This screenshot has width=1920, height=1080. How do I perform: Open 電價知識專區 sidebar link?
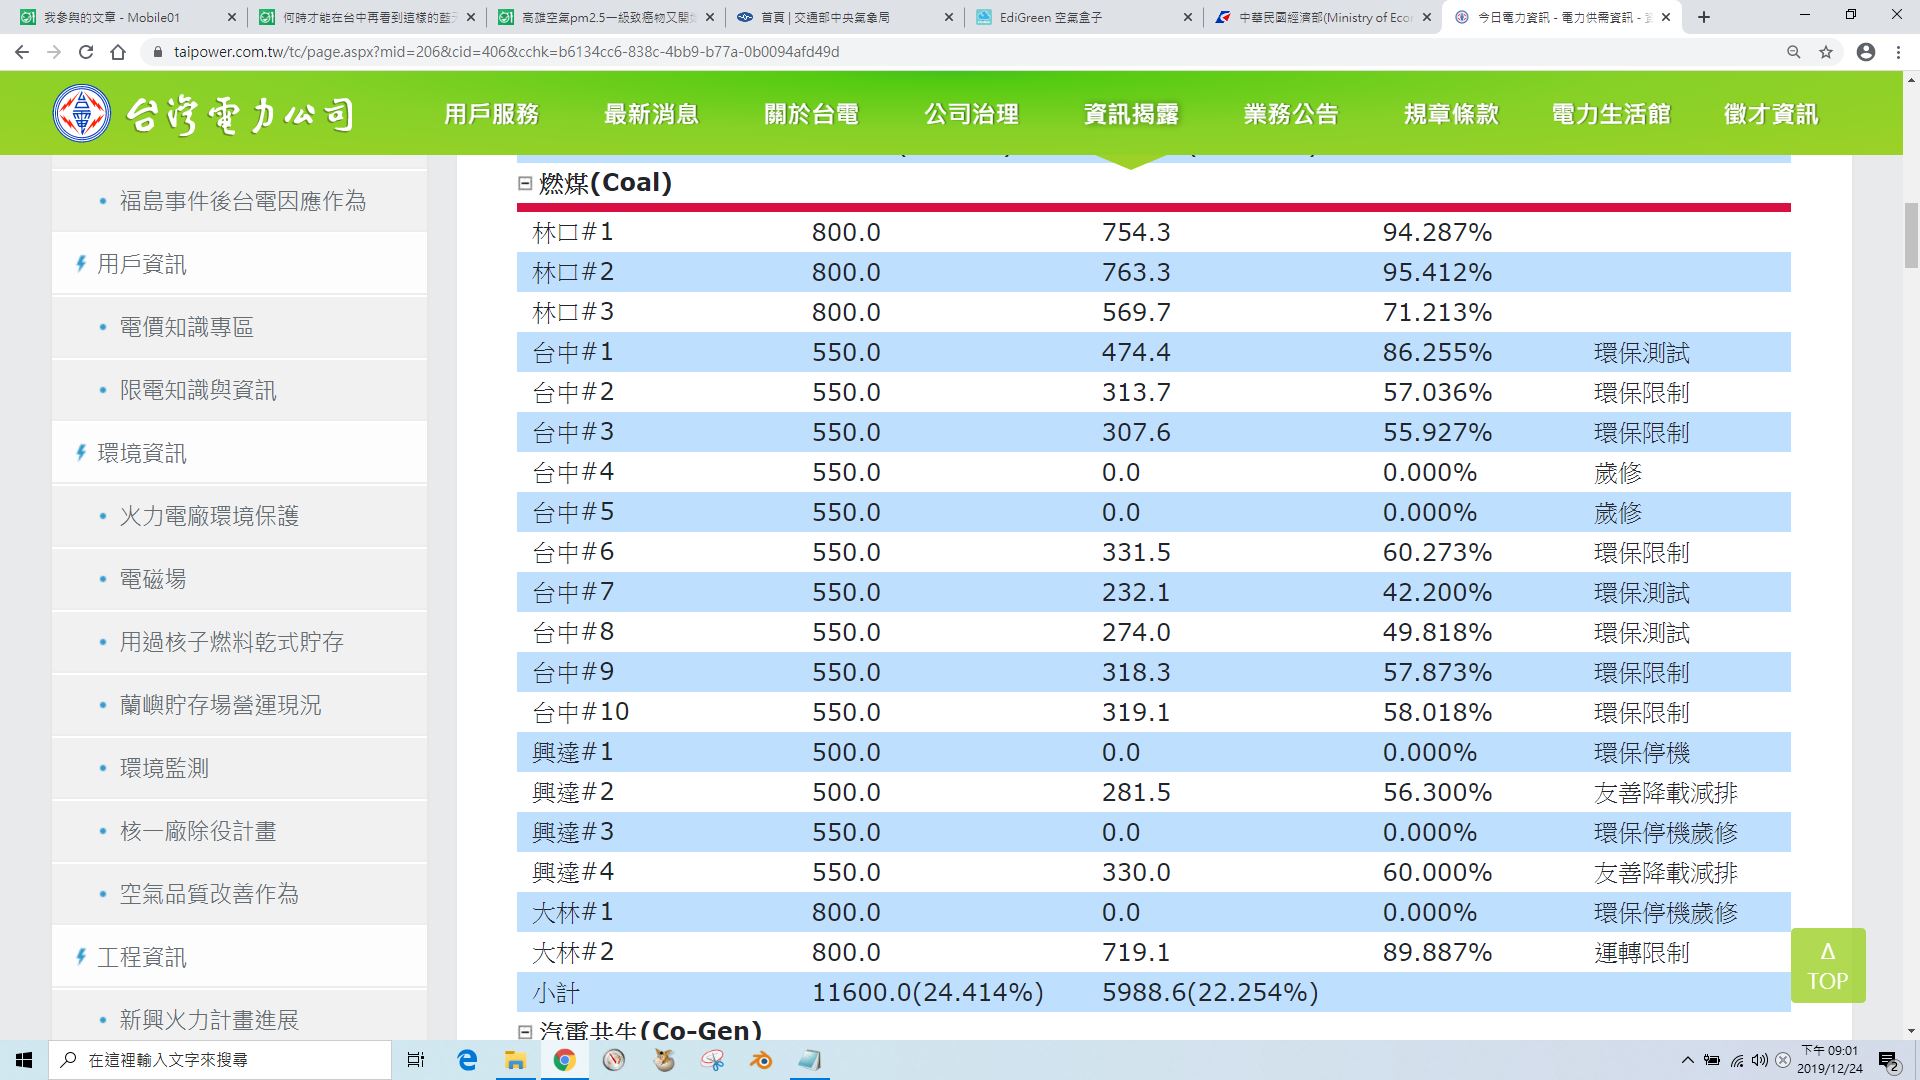pos(186,327)
